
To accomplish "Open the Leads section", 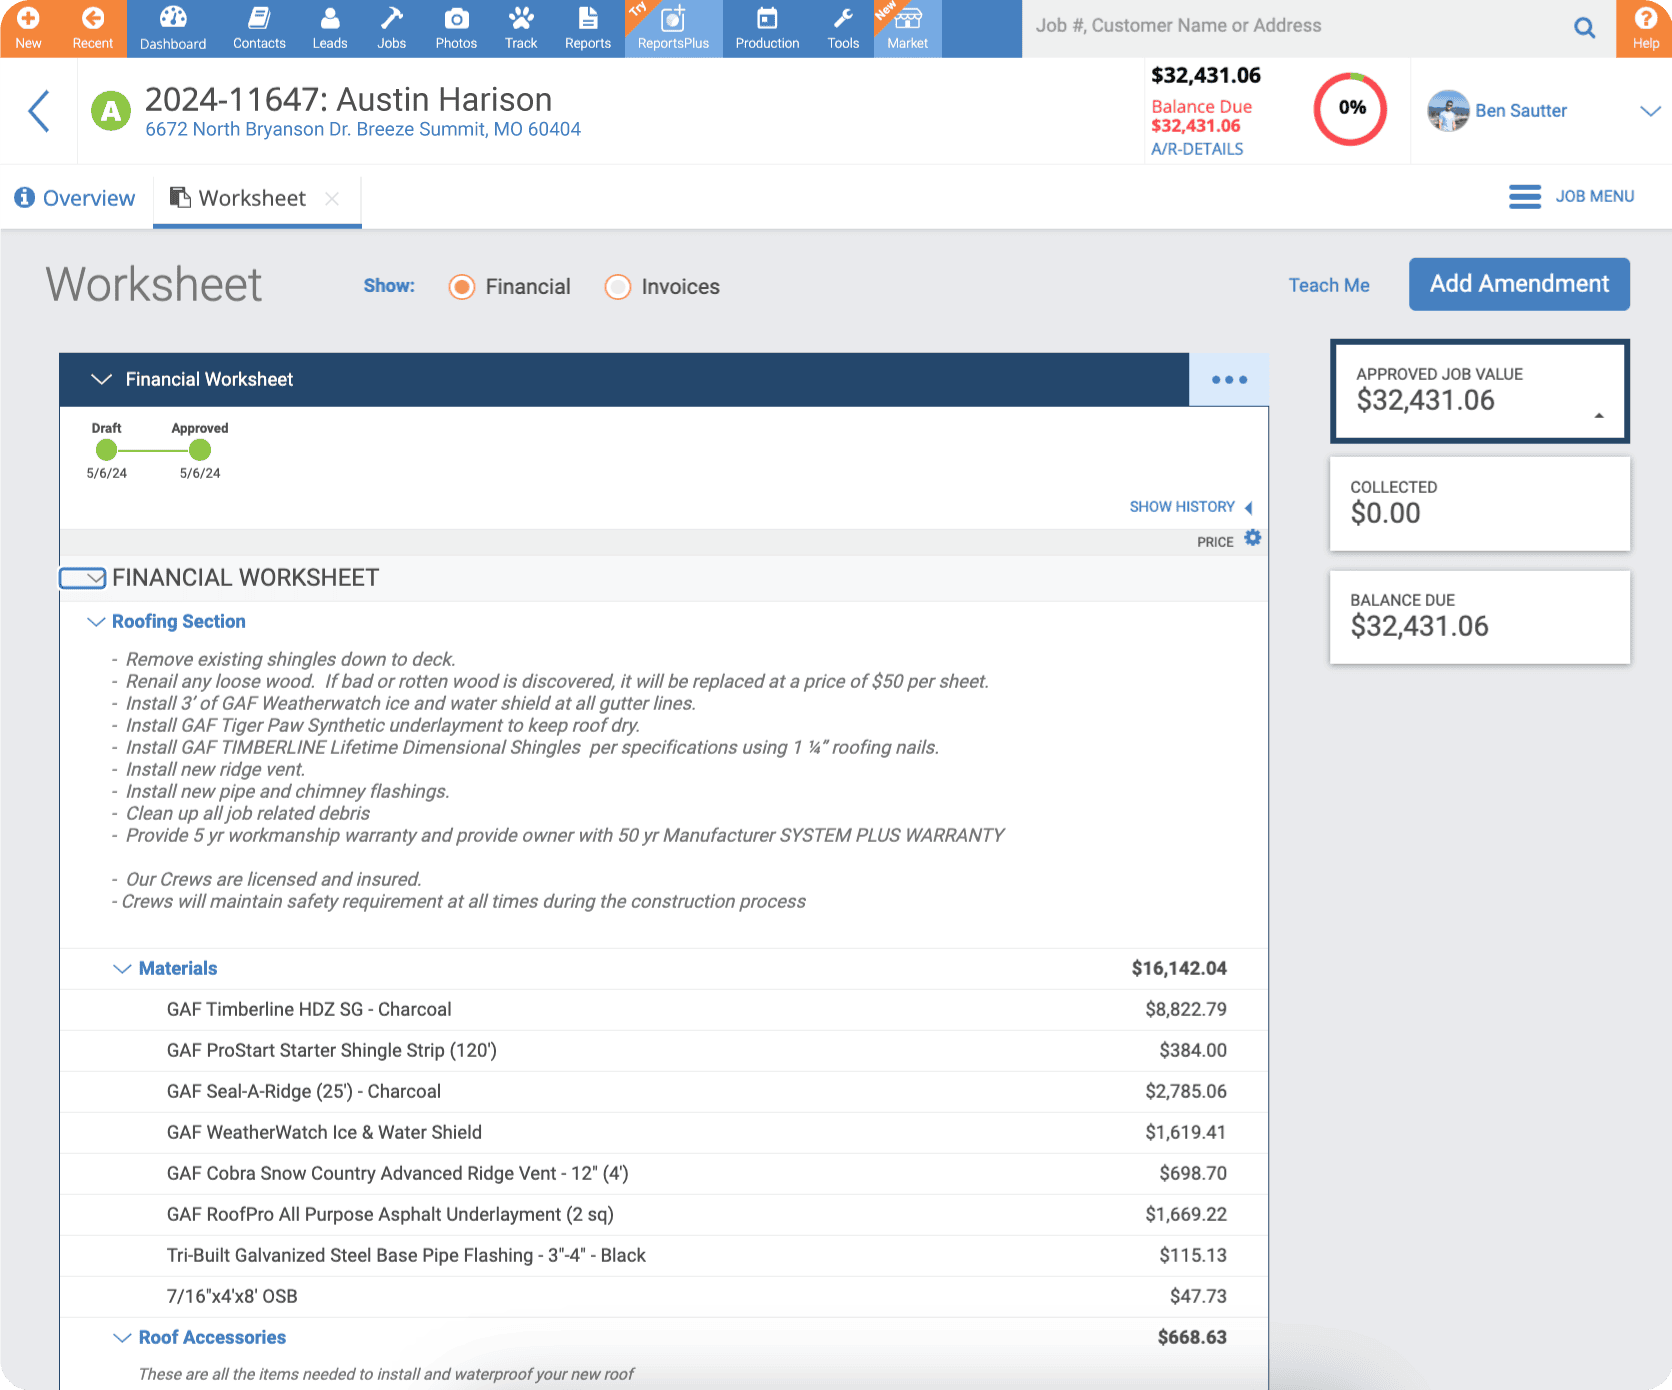I will pyautogui.click(x=329, y=28).
